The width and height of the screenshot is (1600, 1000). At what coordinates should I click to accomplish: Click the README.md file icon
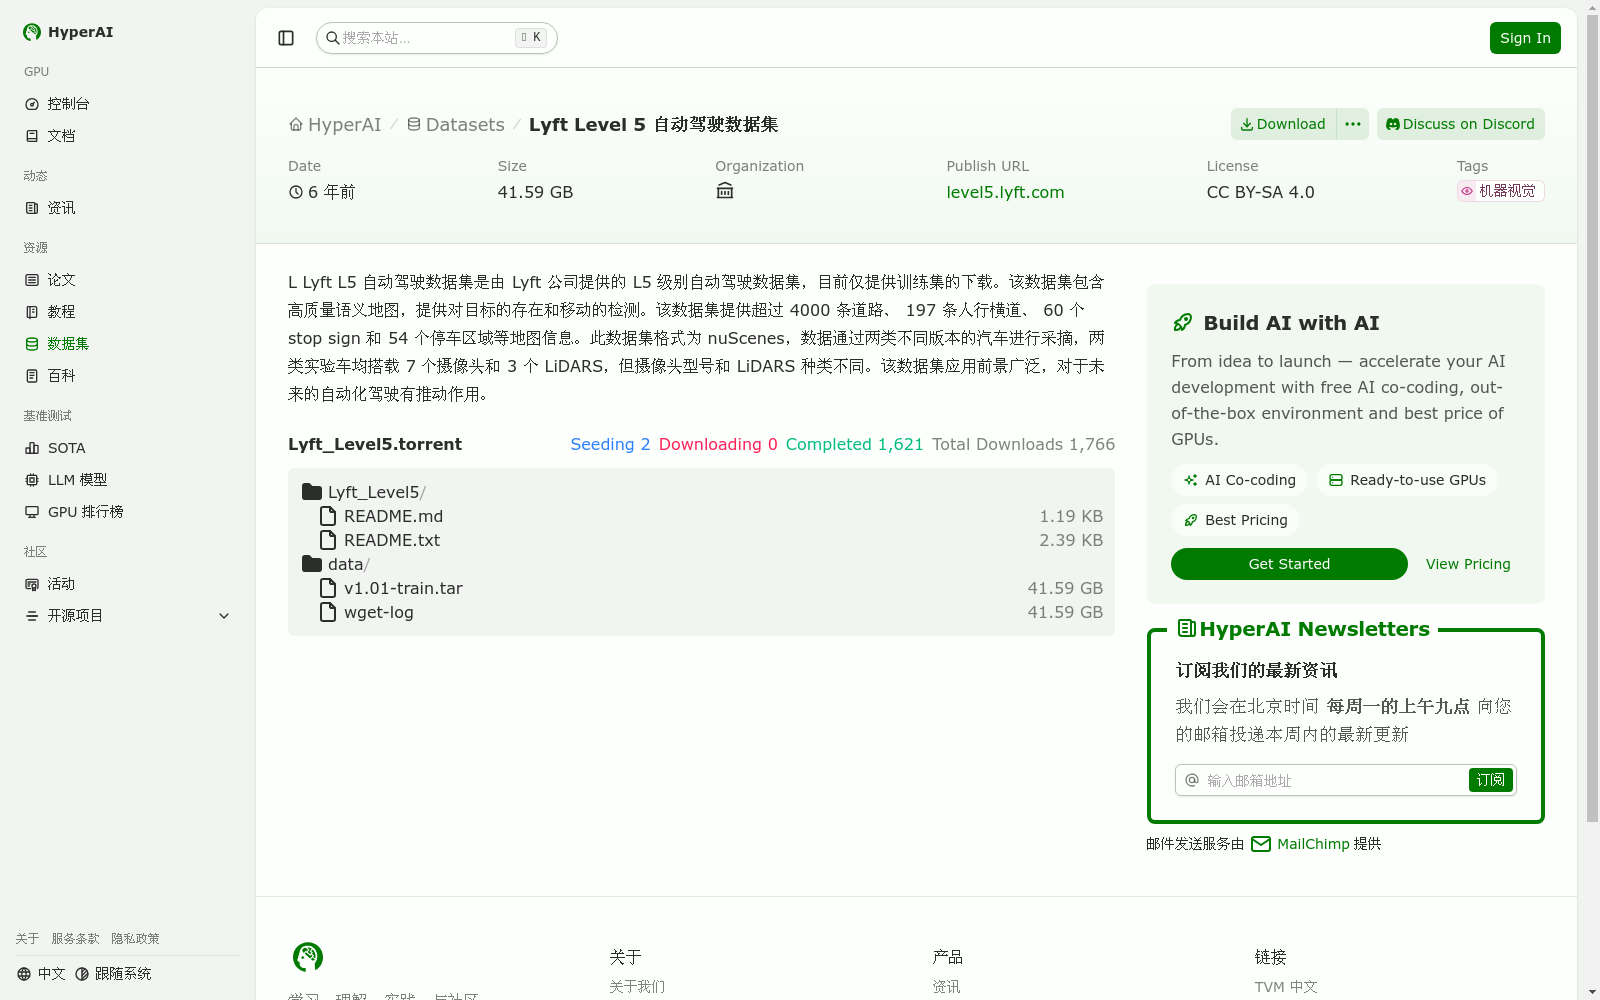(x=328, y=516)
